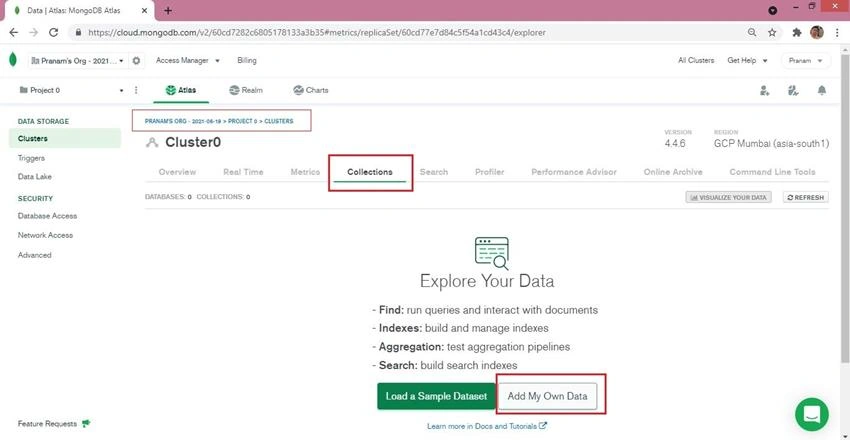
Task: Open the Command Line Tools tab
Action: click(x=772, y=172)
